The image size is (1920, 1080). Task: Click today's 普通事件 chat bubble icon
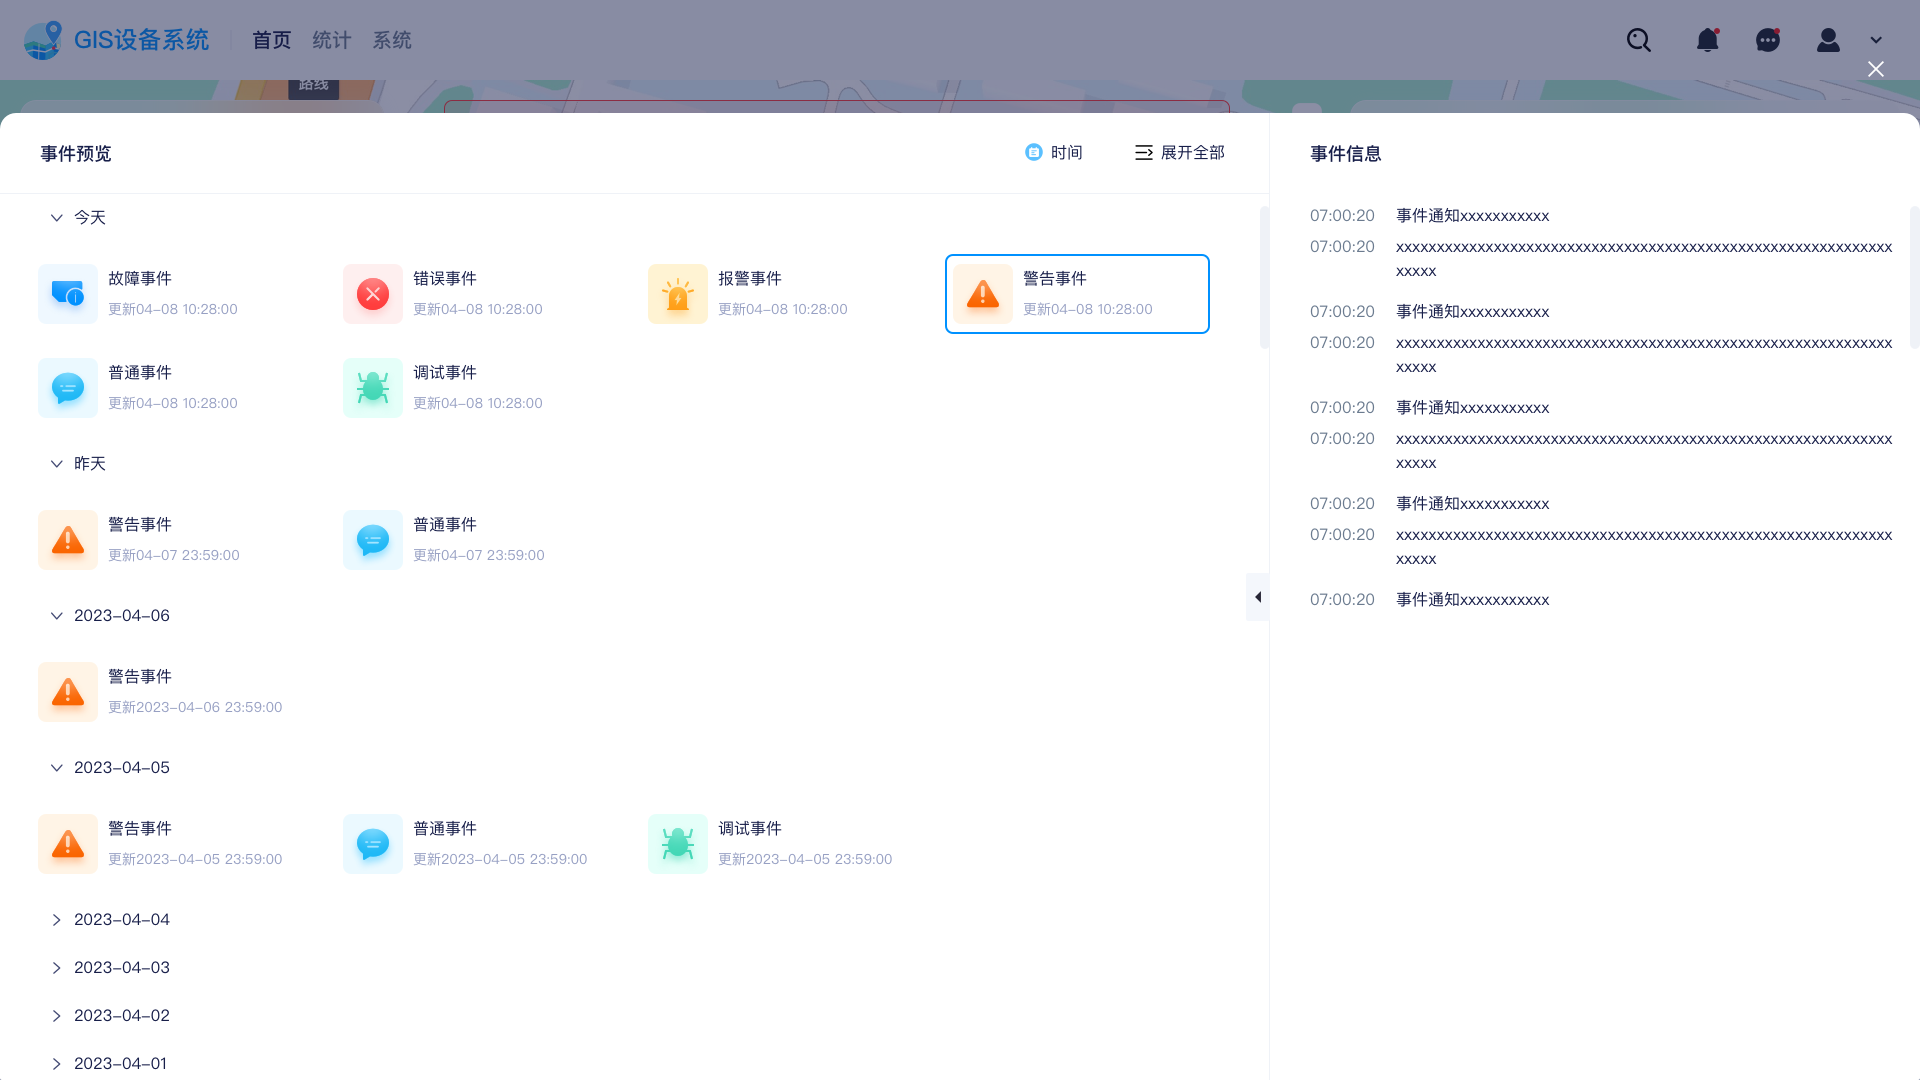pos(68,388)
